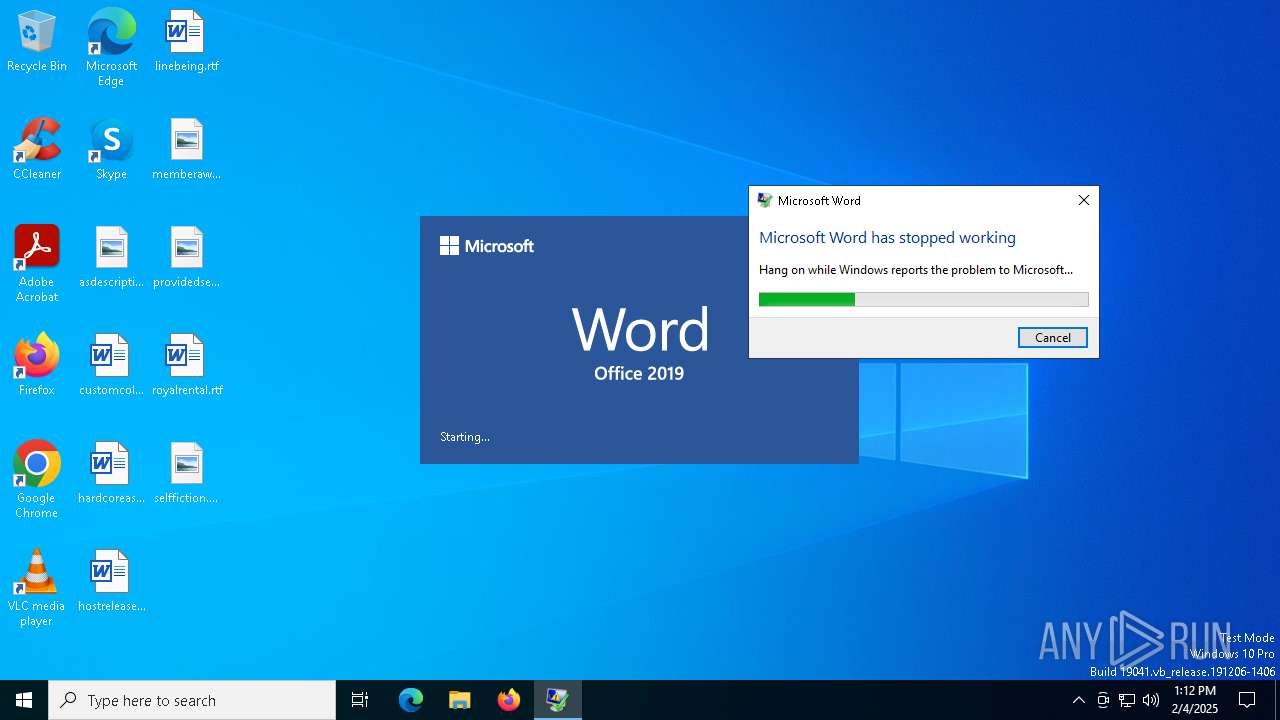Open the notification center icon

[x=1247, y=700]
